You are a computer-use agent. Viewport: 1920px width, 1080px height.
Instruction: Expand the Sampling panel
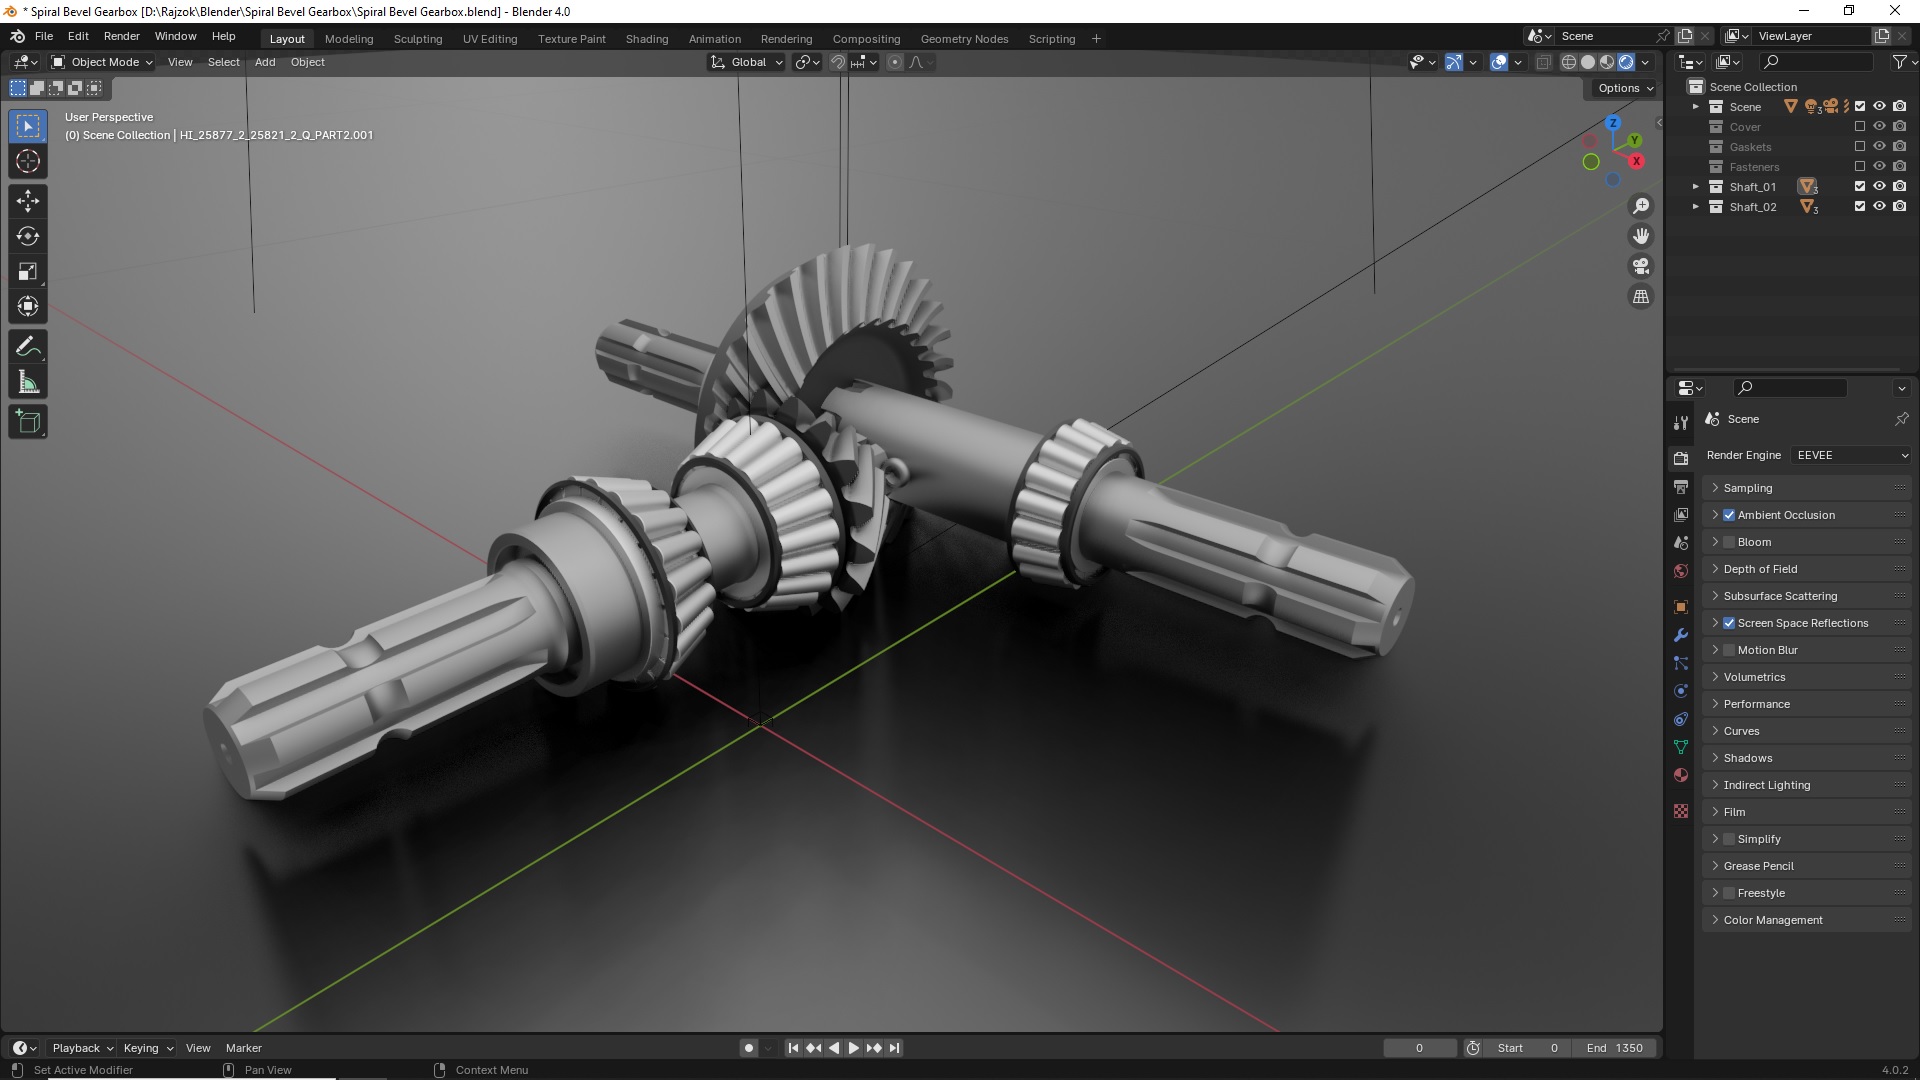coord(1747,488)
